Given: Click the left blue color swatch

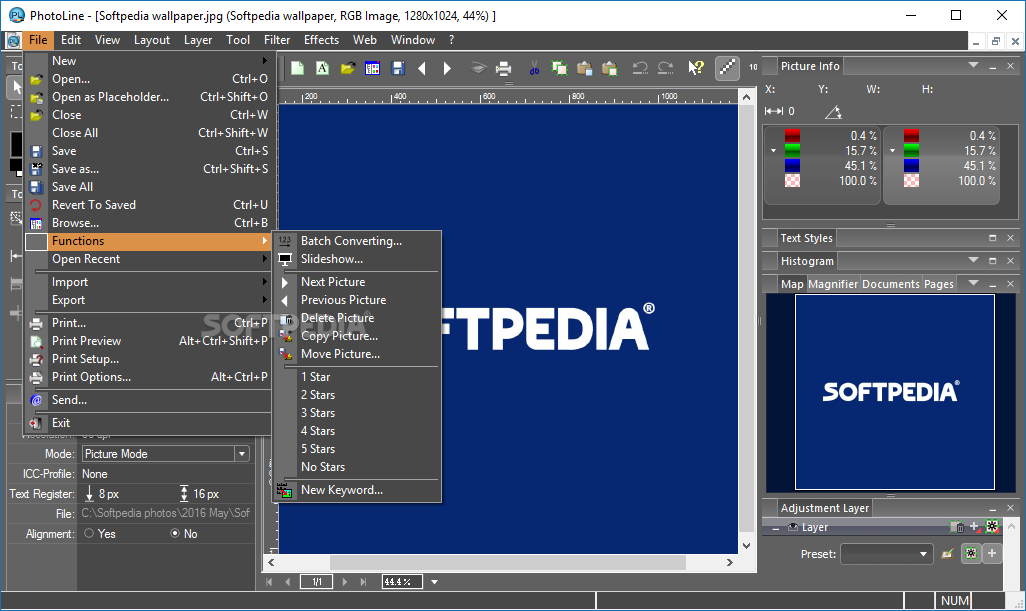Looking at the screenshot, I should (x=792, y=166).
